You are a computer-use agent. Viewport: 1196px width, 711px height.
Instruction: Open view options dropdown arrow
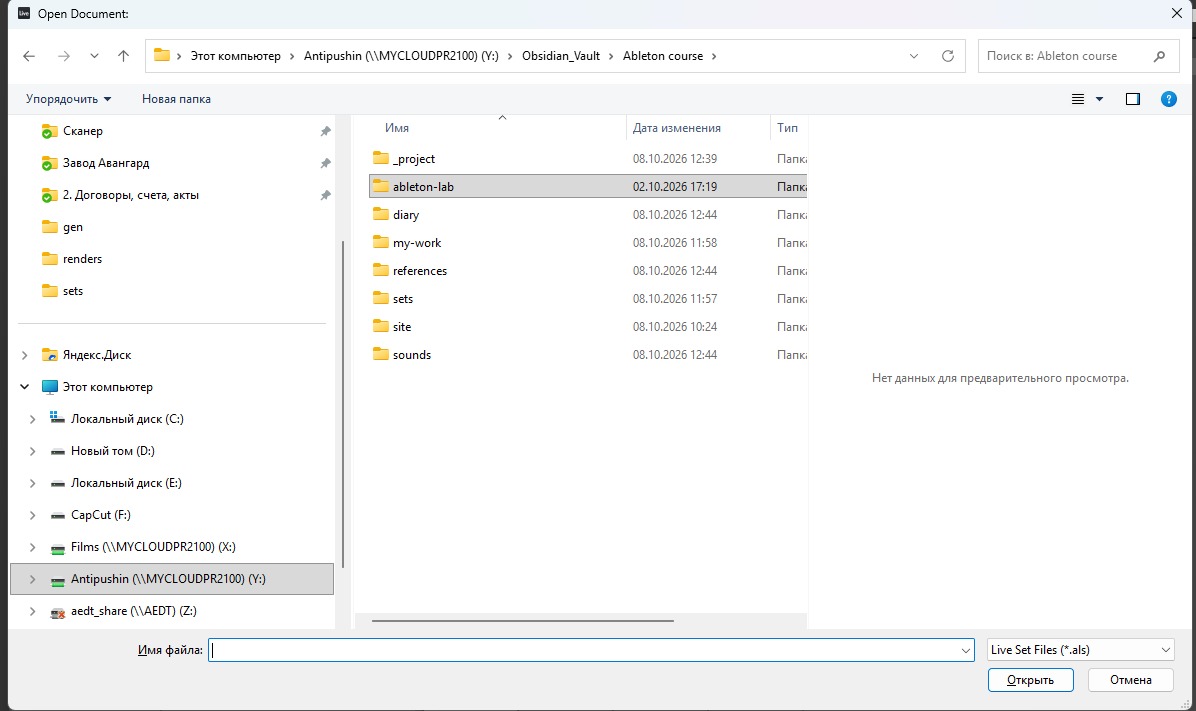tap(1099, 99)
